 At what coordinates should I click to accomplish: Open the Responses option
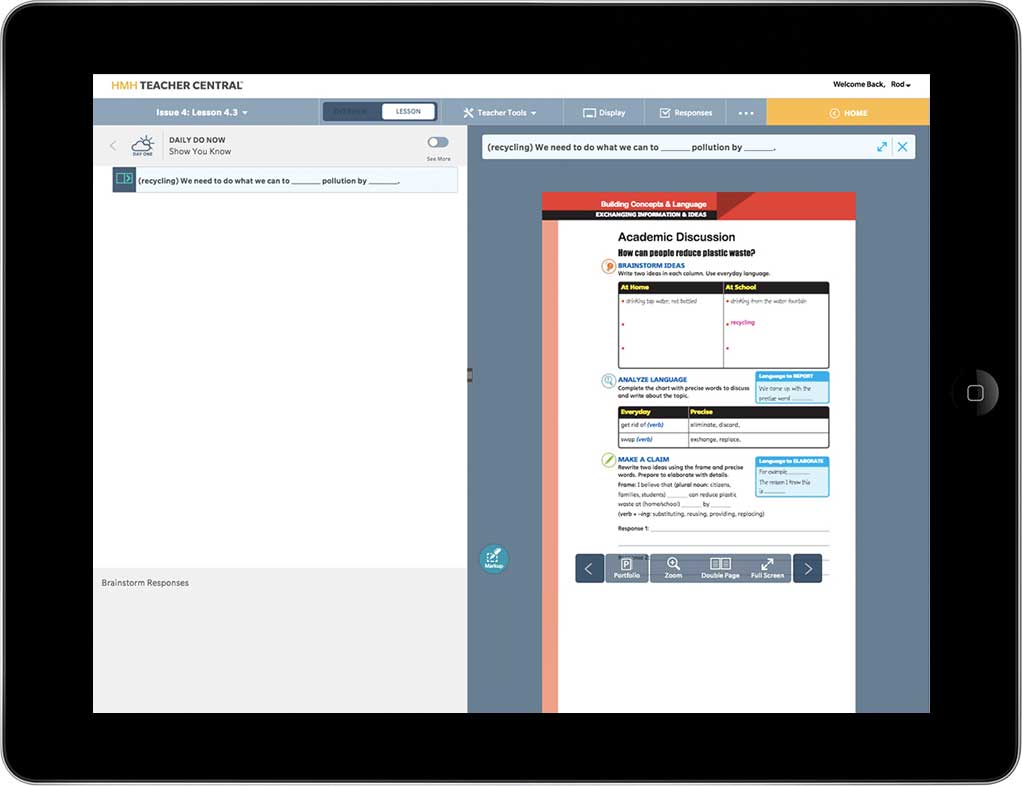(686, 113)
